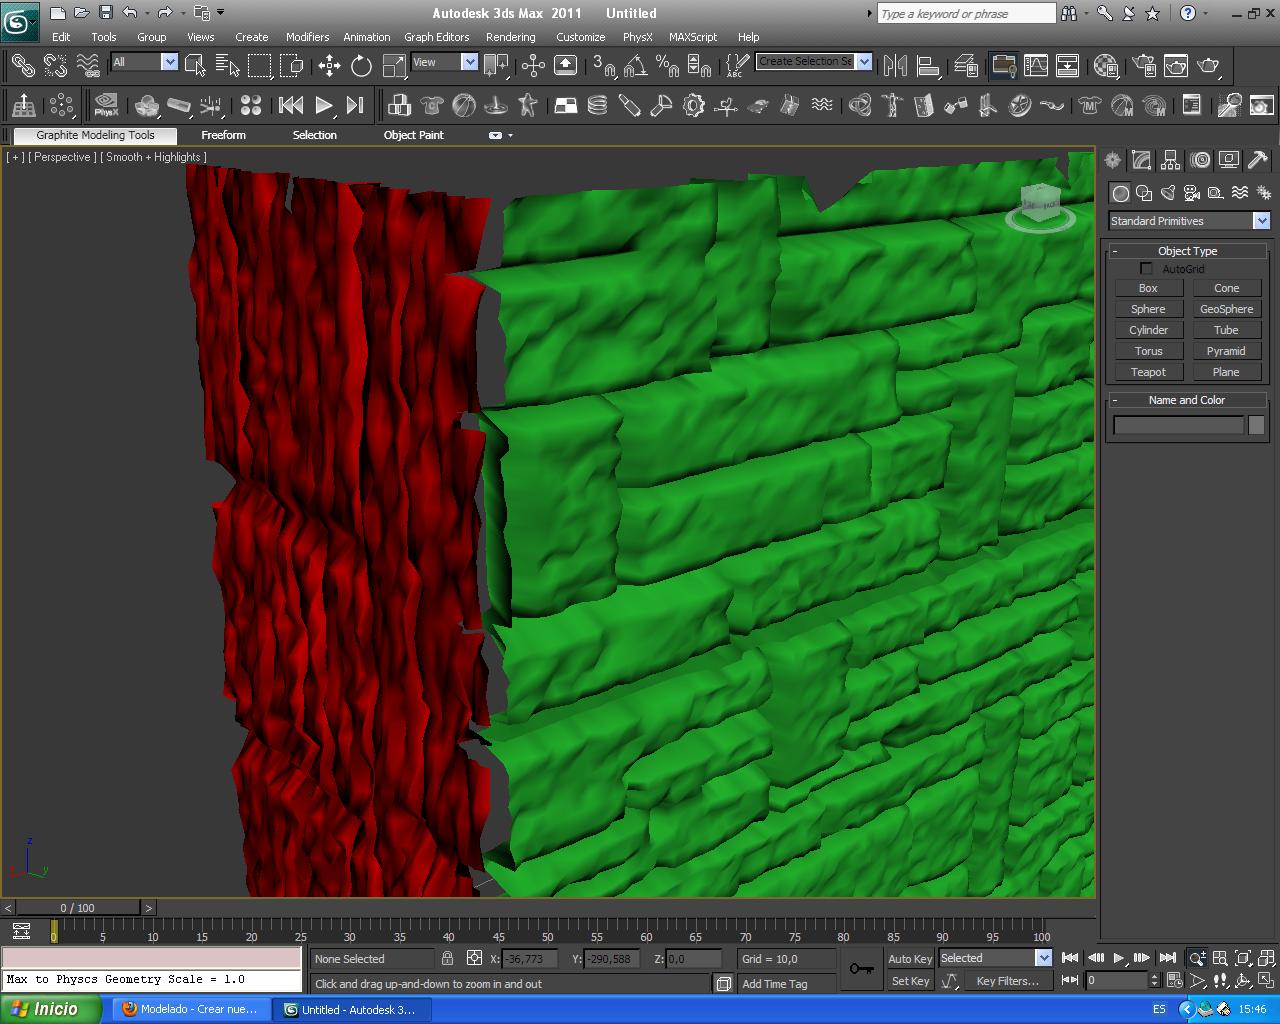This screenshot has width=1280, height=1024.
Task: Toggle the Selection Lock padlock
Action: tap(447, 958)
